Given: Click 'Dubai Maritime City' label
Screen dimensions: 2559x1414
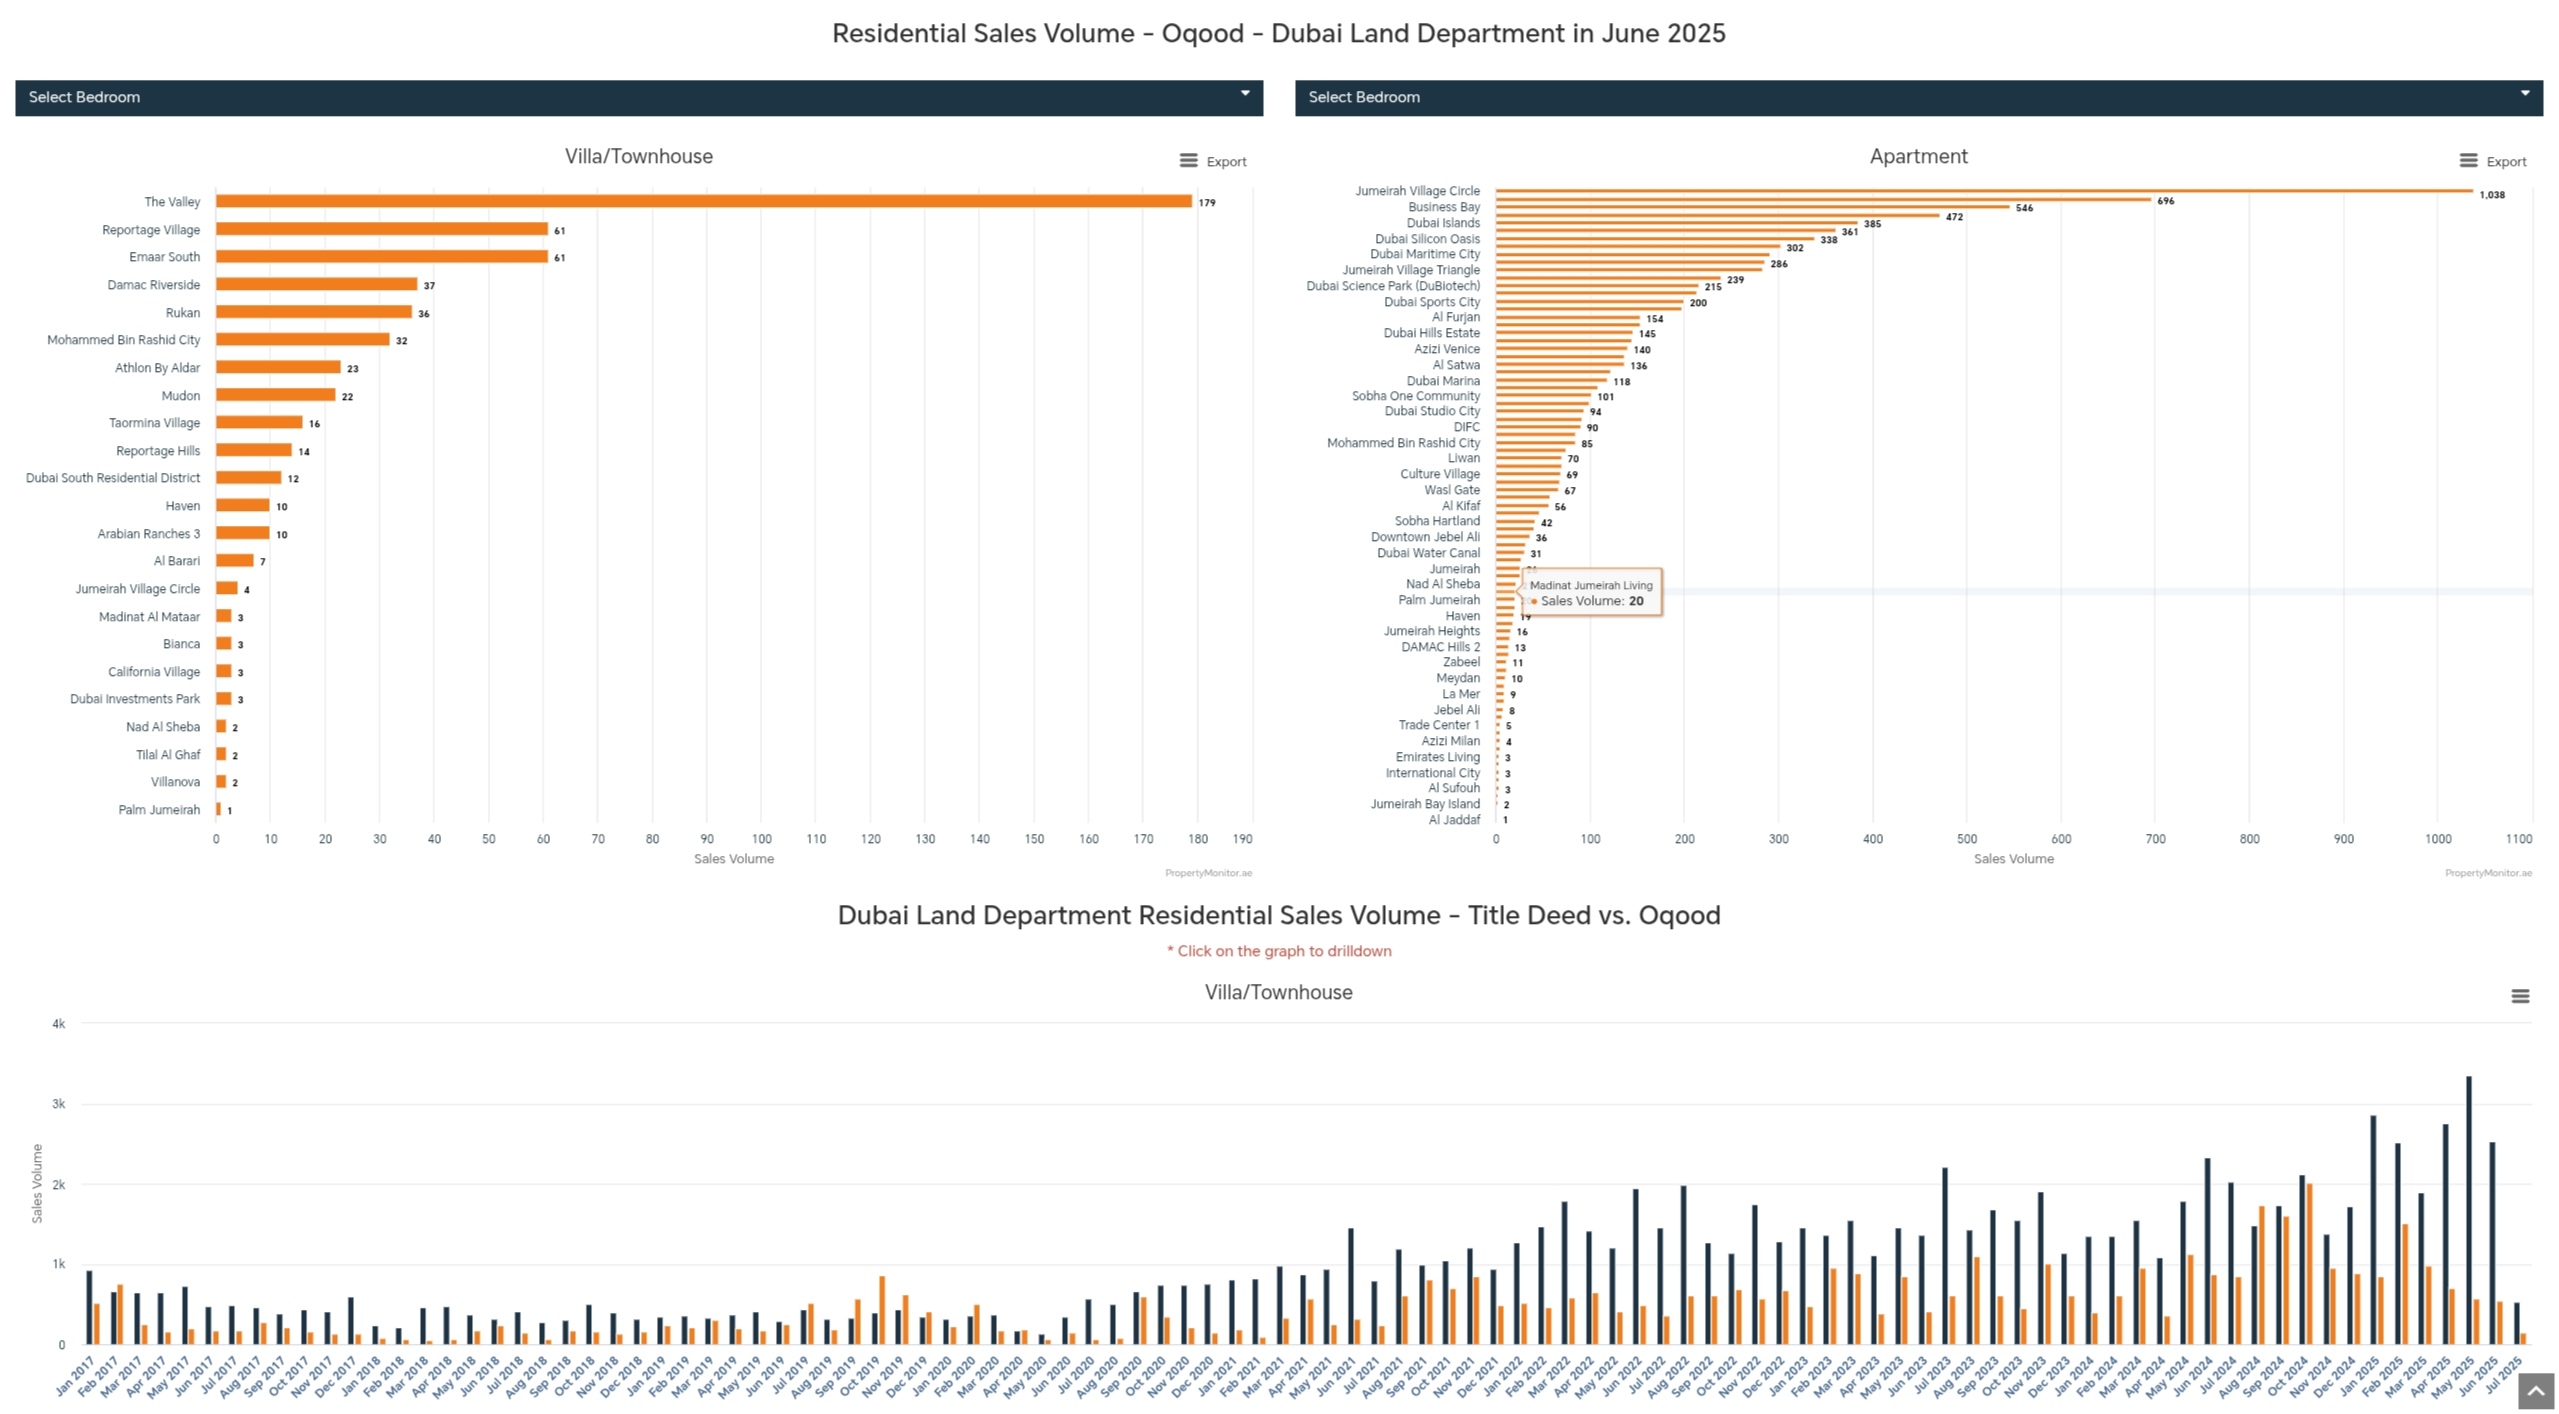Looking at the screenshot, I should coord(1425,254).
